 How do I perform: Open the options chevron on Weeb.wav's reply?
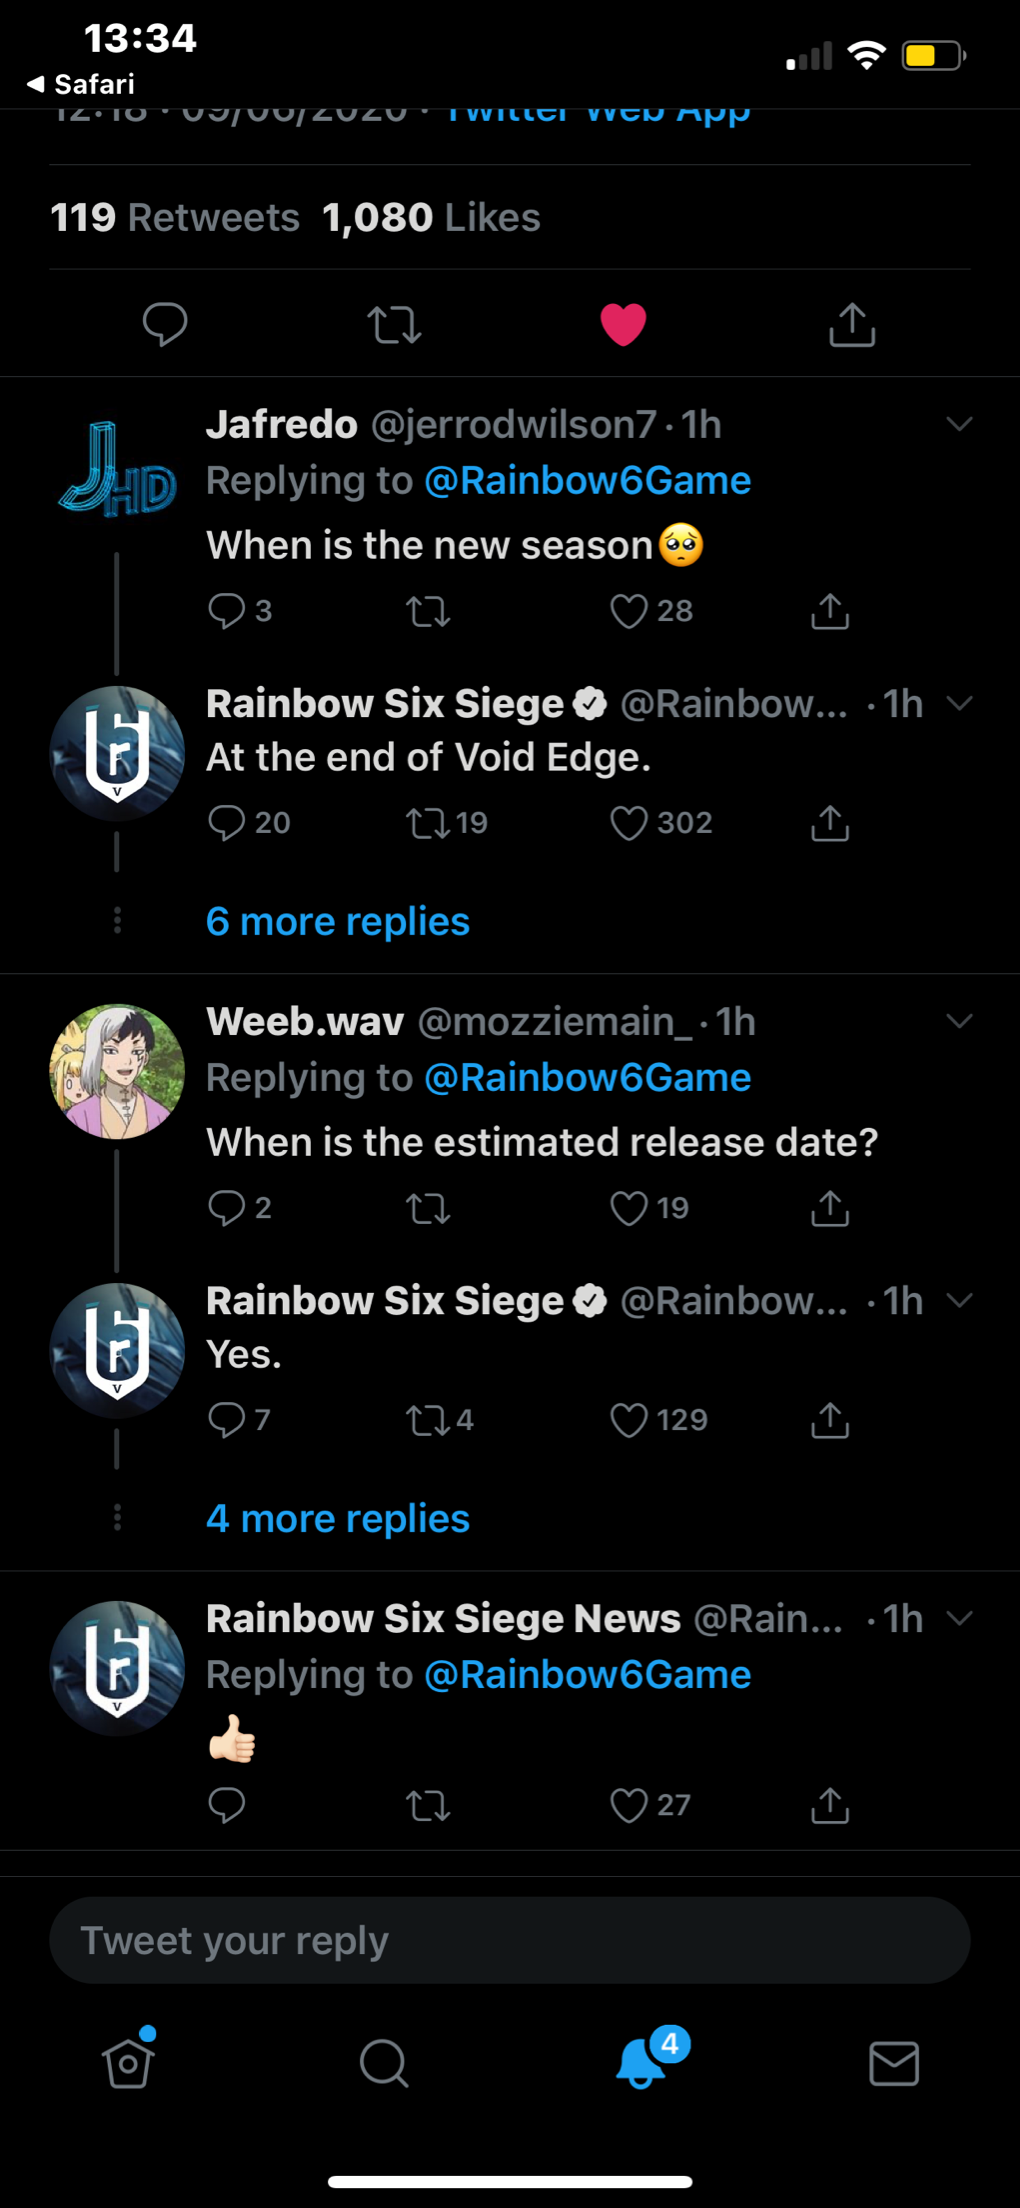959,1021
